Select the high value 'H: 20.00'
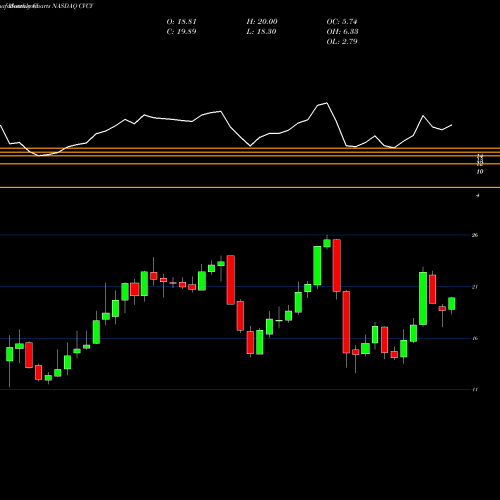This screenshot has height=500, width=500. click(262, 22)
